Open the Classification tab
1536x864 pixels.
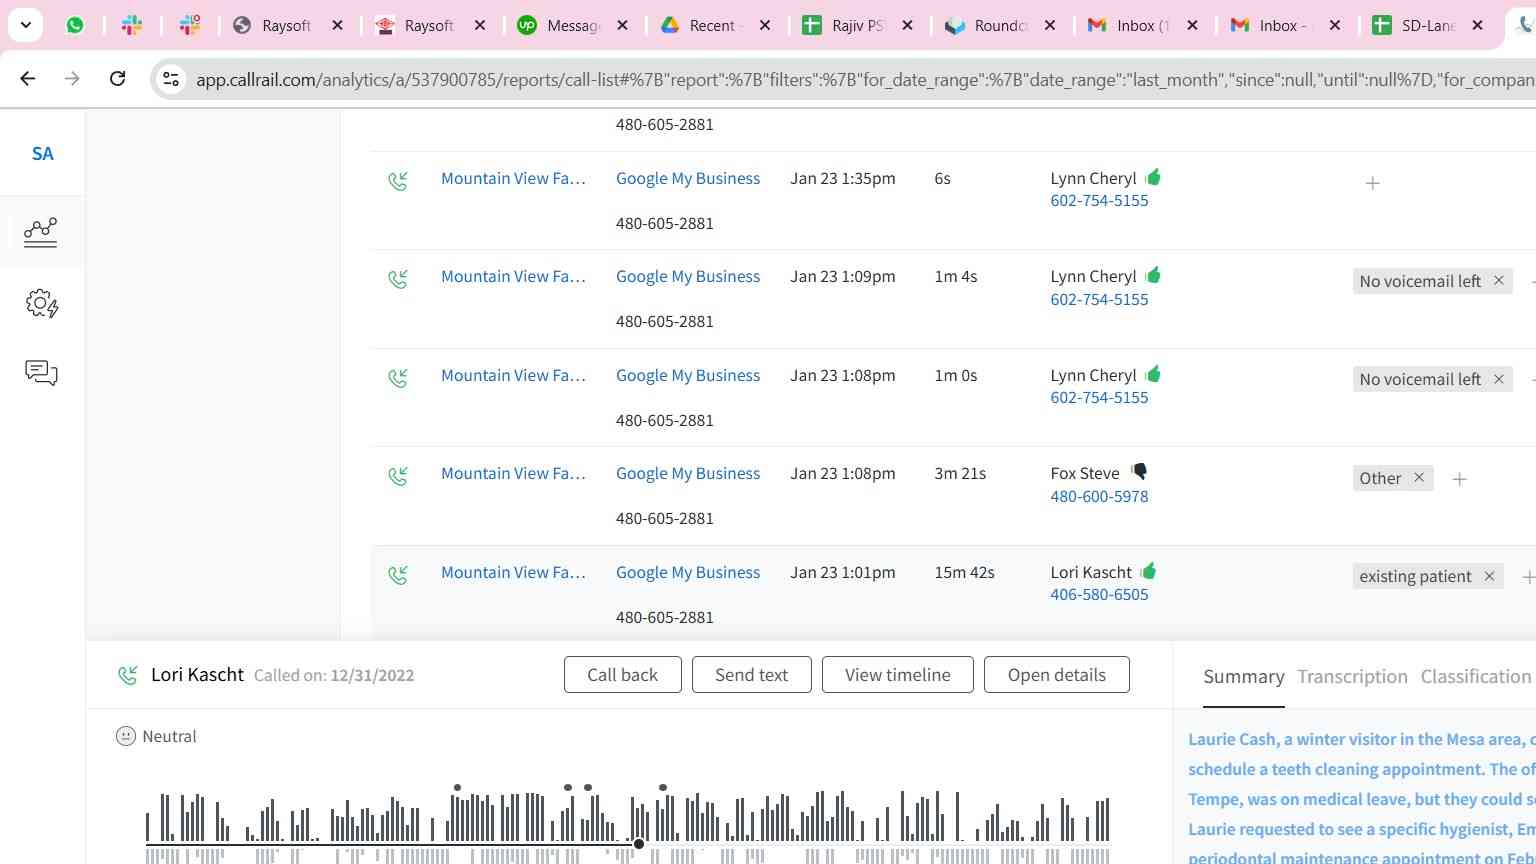coord(1476,677)
